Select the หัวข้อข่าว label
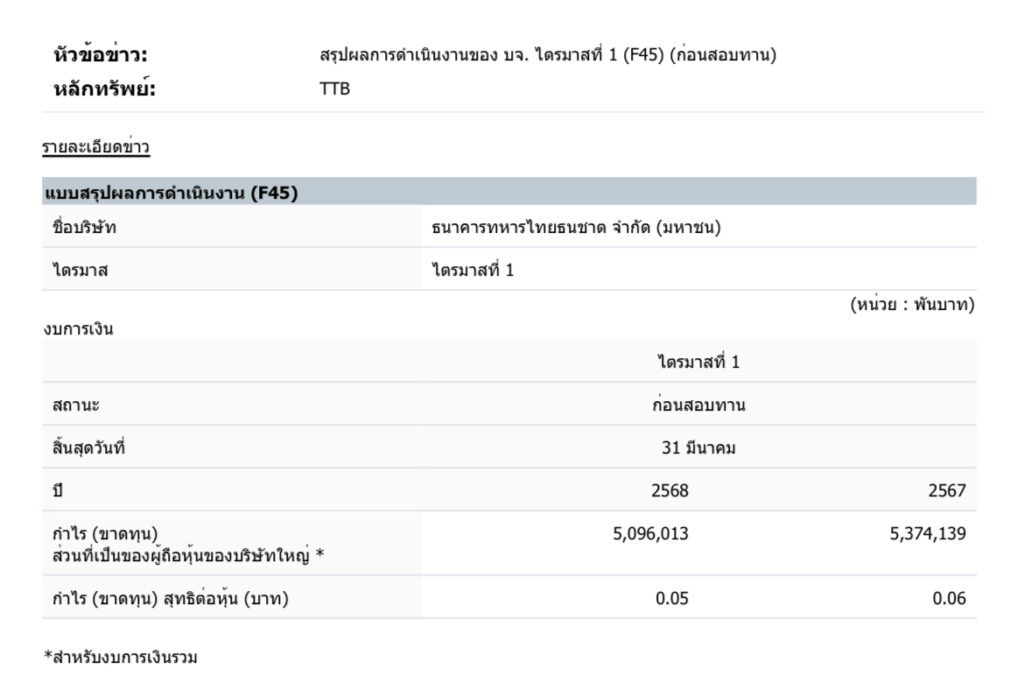Image resolution: width=1024 pixels, height=676 pixels. point(106,55)
